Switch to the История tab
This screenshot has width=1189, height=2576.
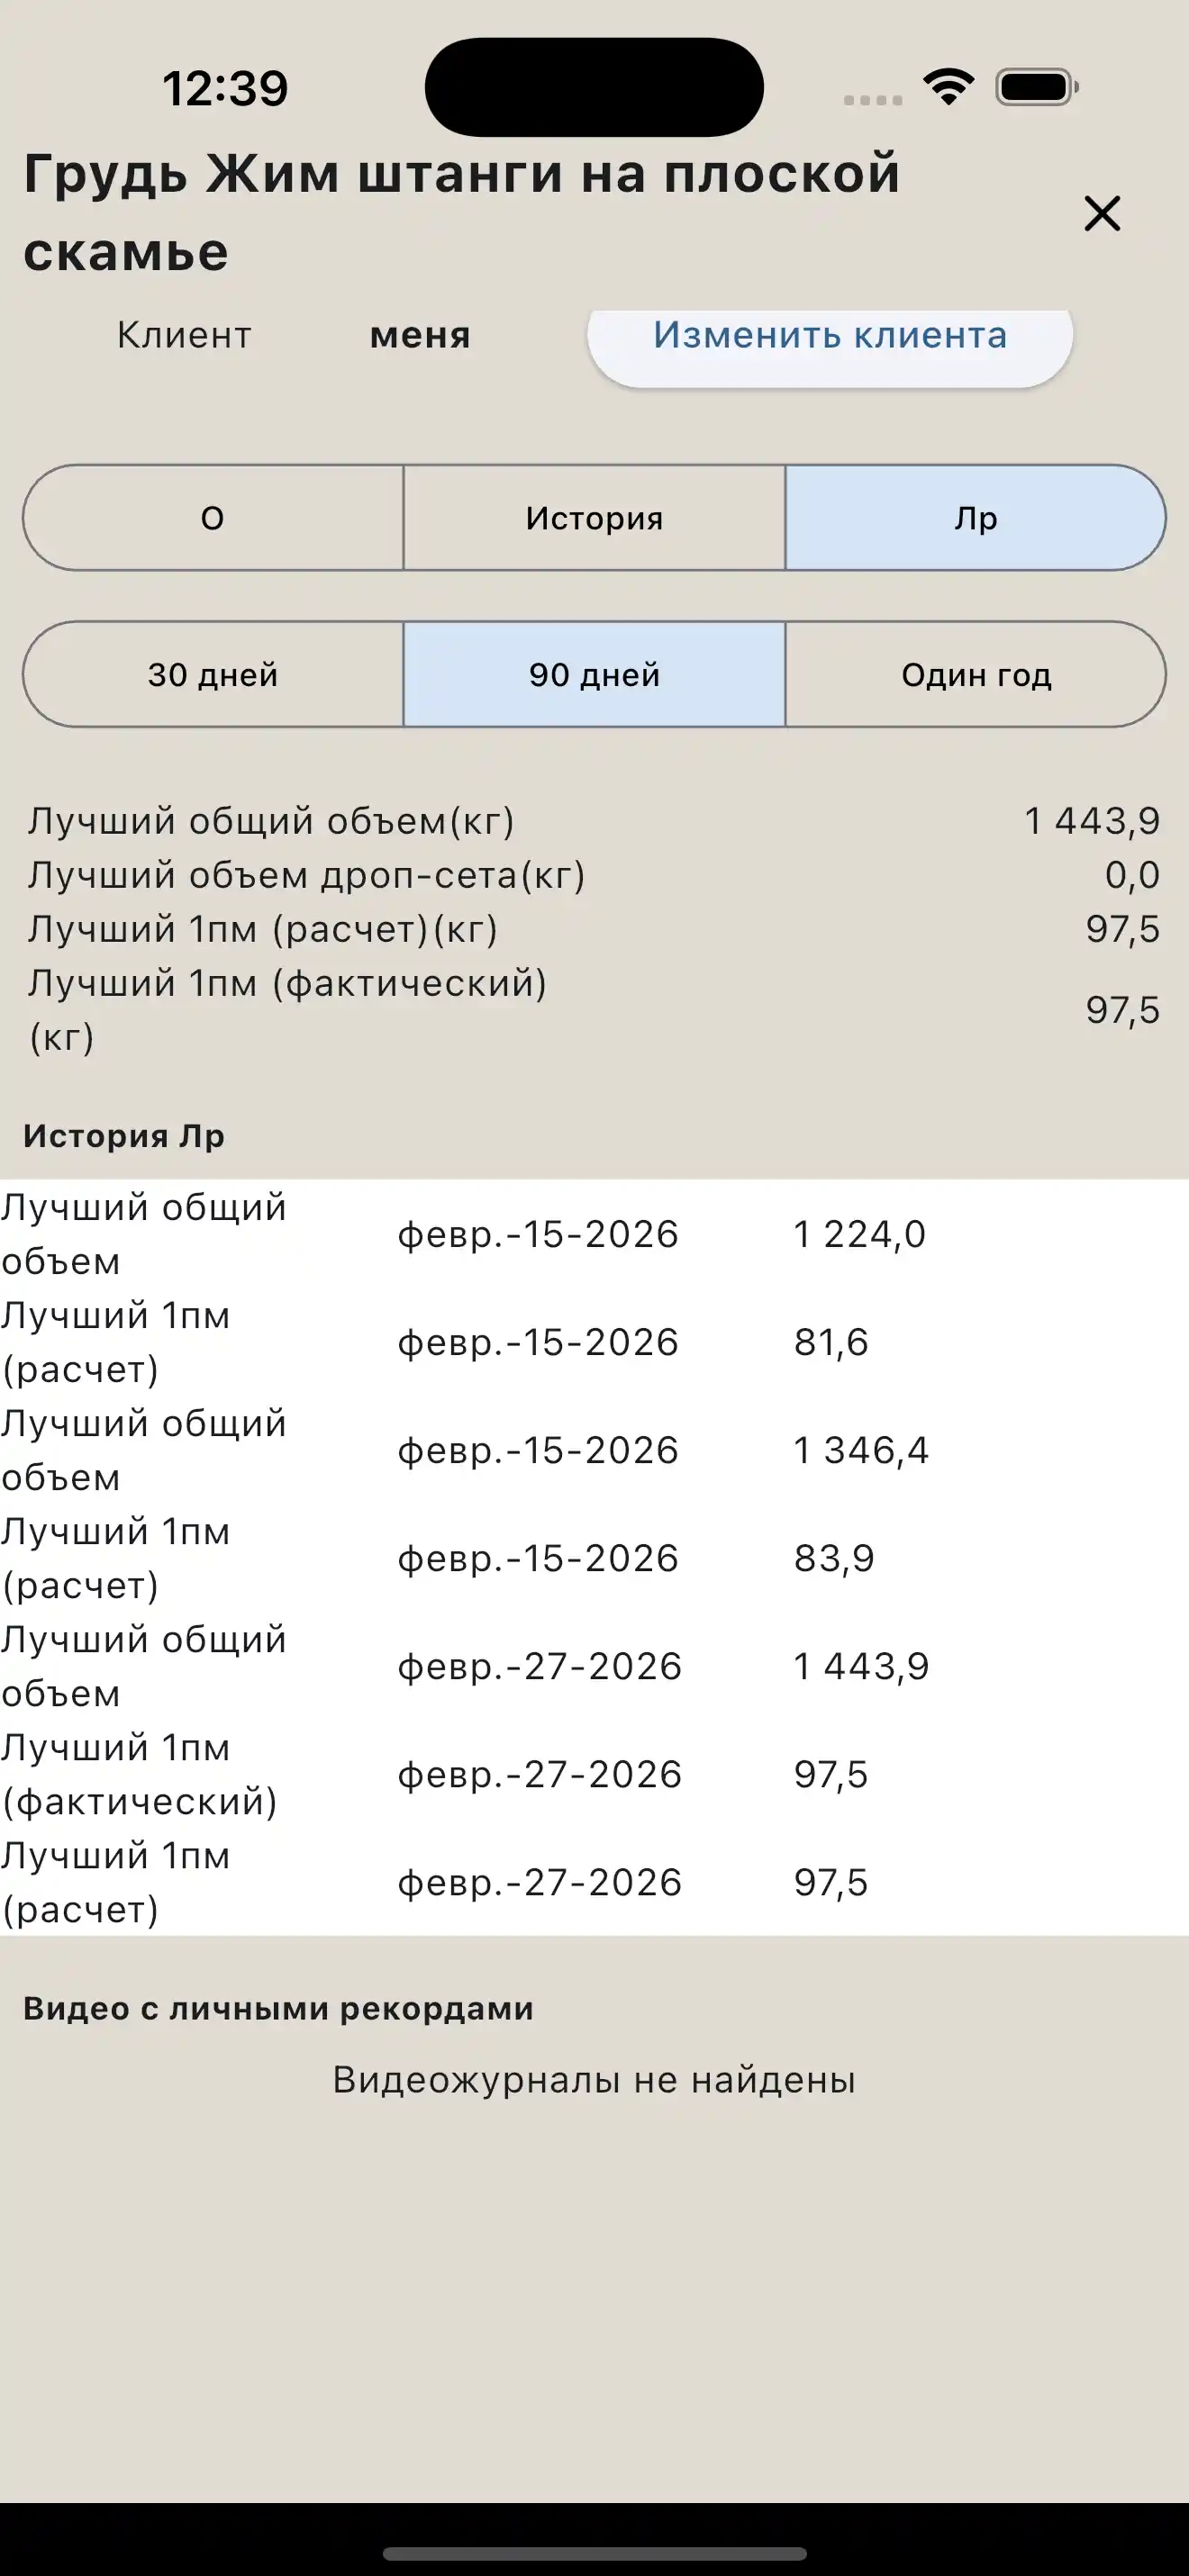tap(594, 518)
